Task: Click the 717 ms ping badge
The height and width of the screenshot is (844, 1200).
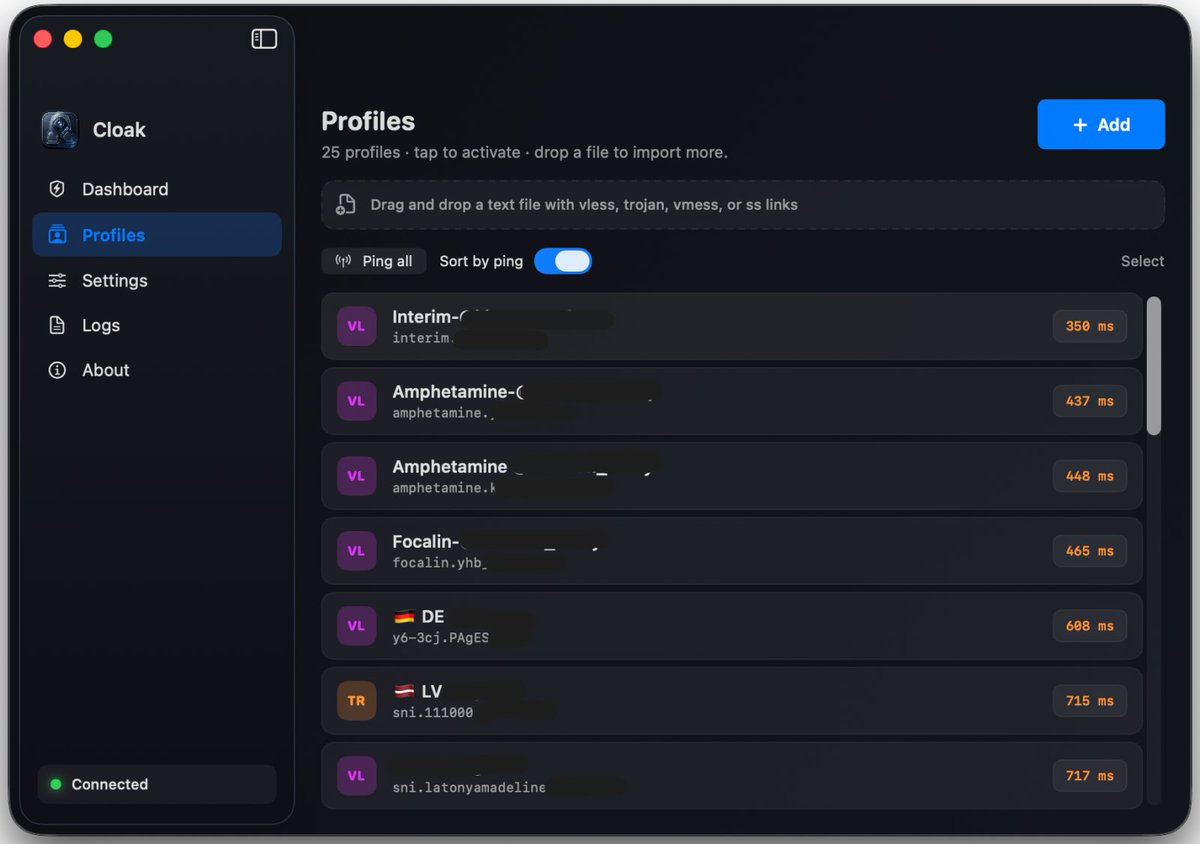Action: [1090, 776]
